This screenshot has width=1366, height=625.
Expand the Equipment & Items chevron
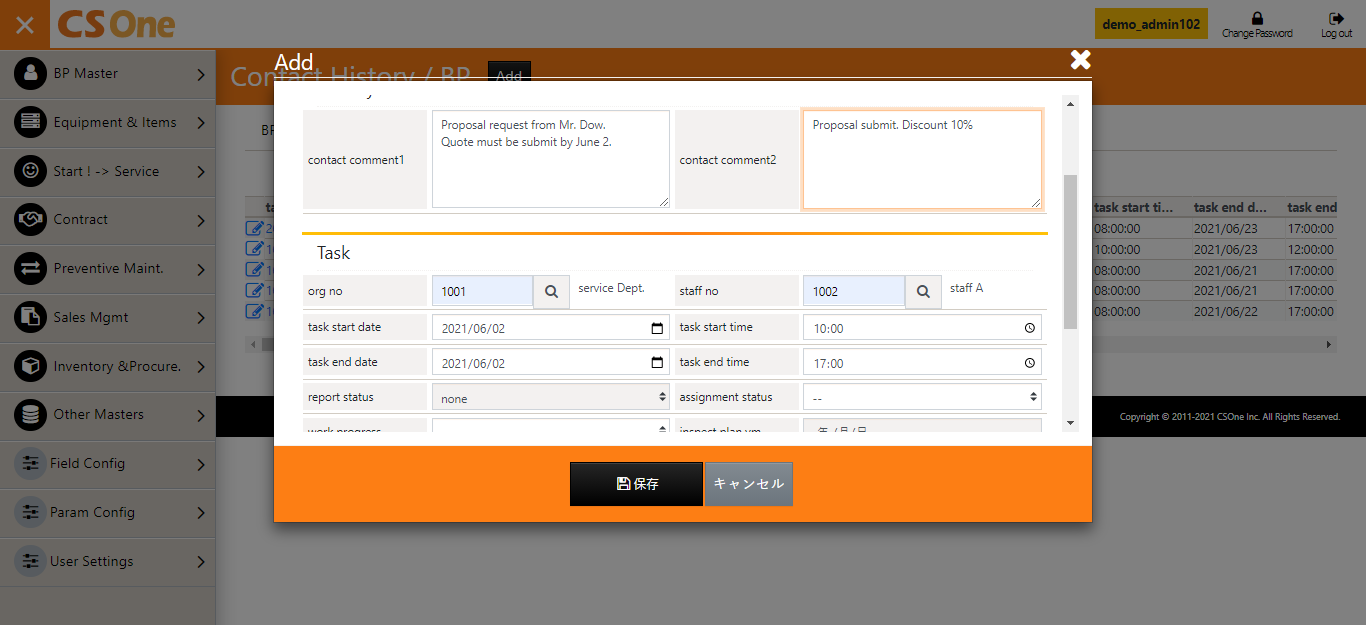click(x=200, y=123)
